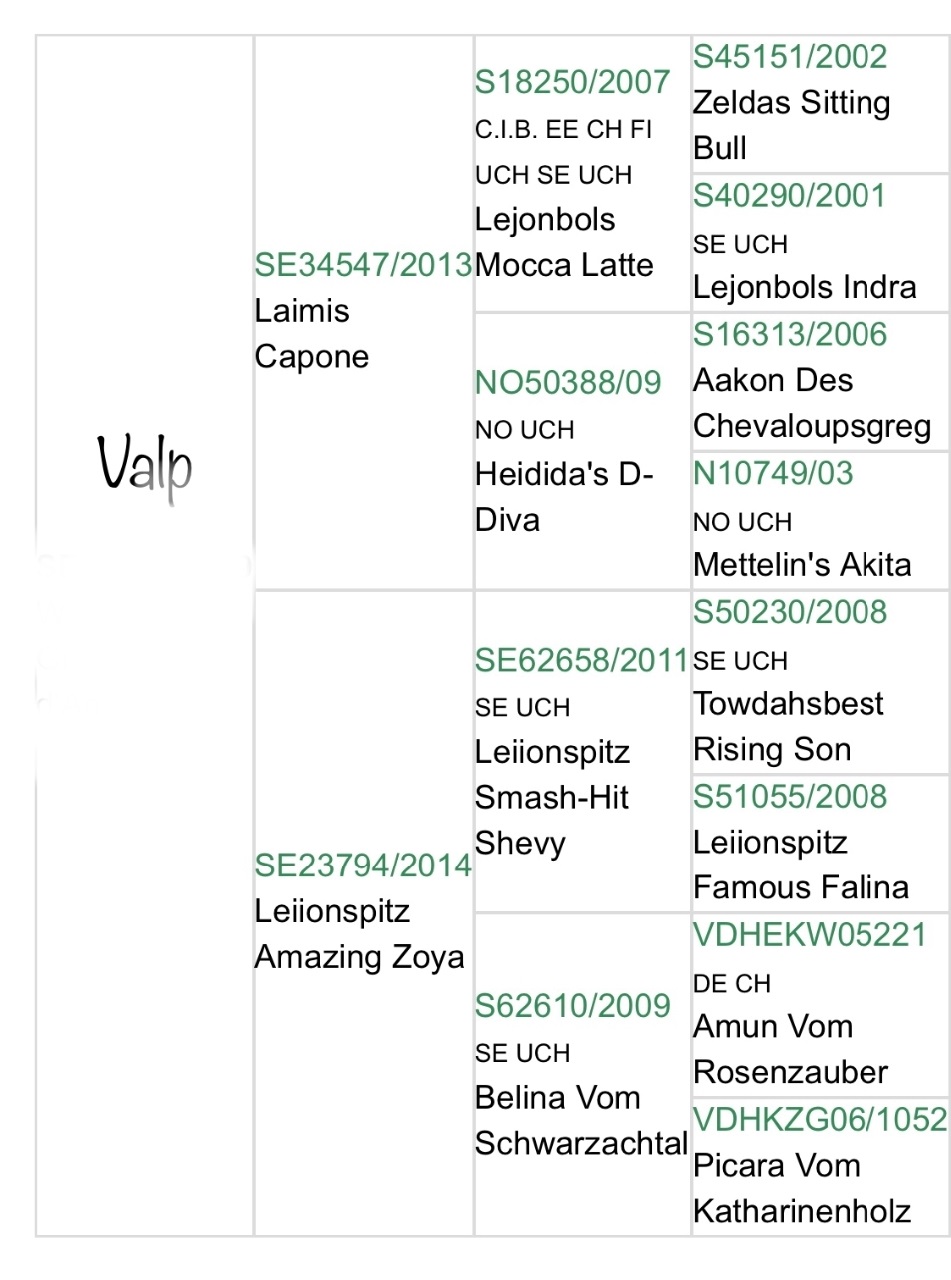Open registration link SE23794/2014
Viewport: 951px width, 1280px height.
point(363,865)
